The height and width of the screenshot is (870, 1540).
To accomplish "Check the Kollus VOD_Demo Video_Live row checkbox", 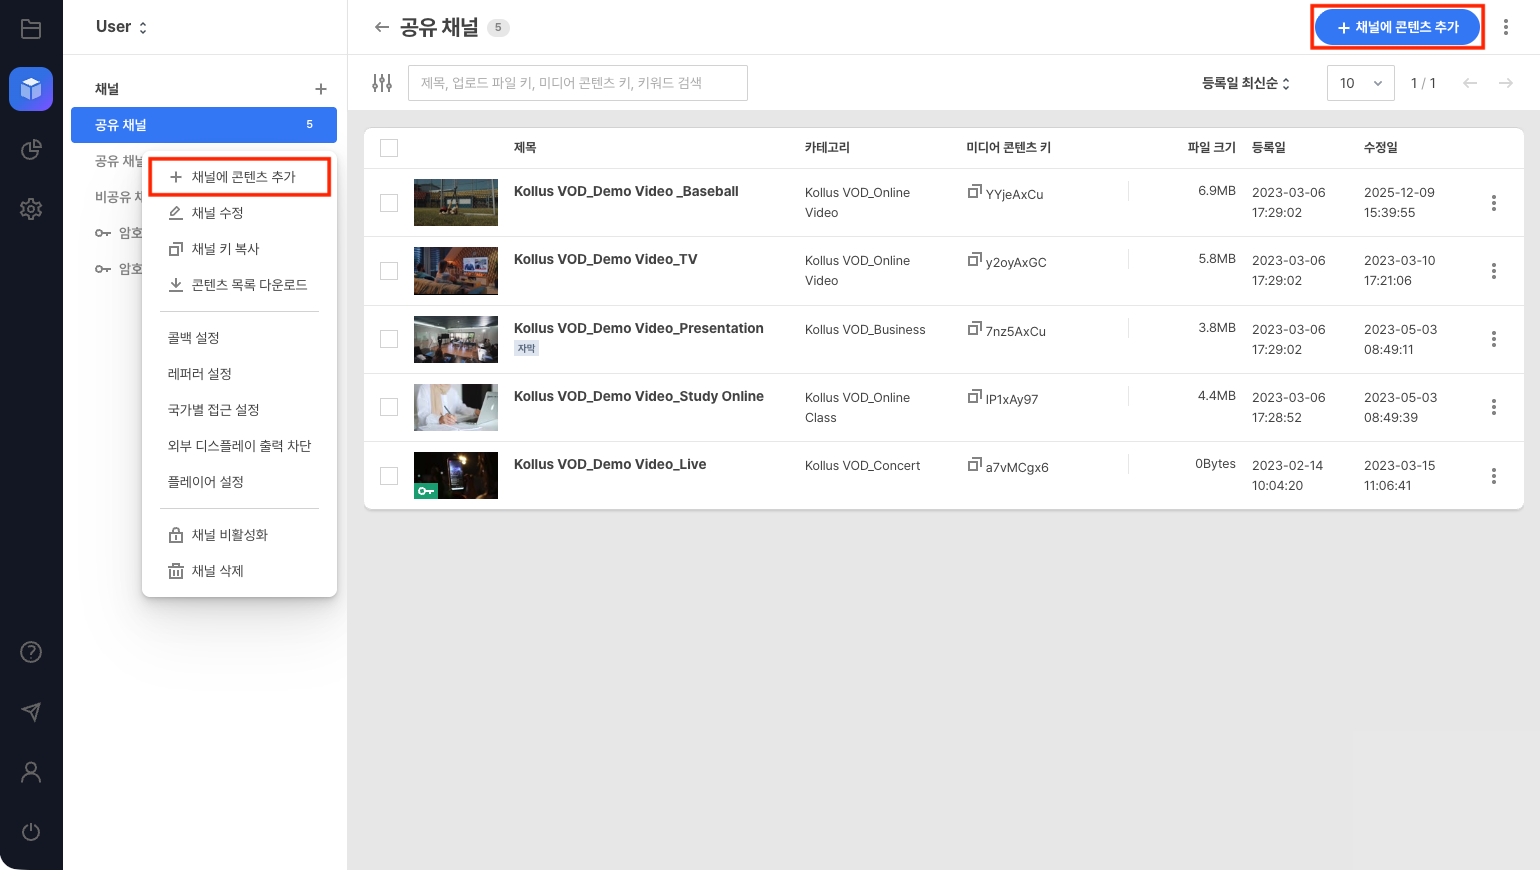I will click(x=389, y=476).
